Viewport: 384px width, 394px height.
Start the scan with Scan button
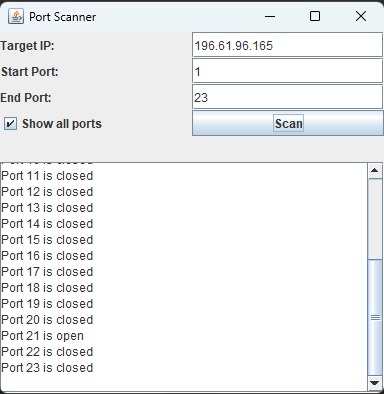pyautogui.click(x=288, y=123)
